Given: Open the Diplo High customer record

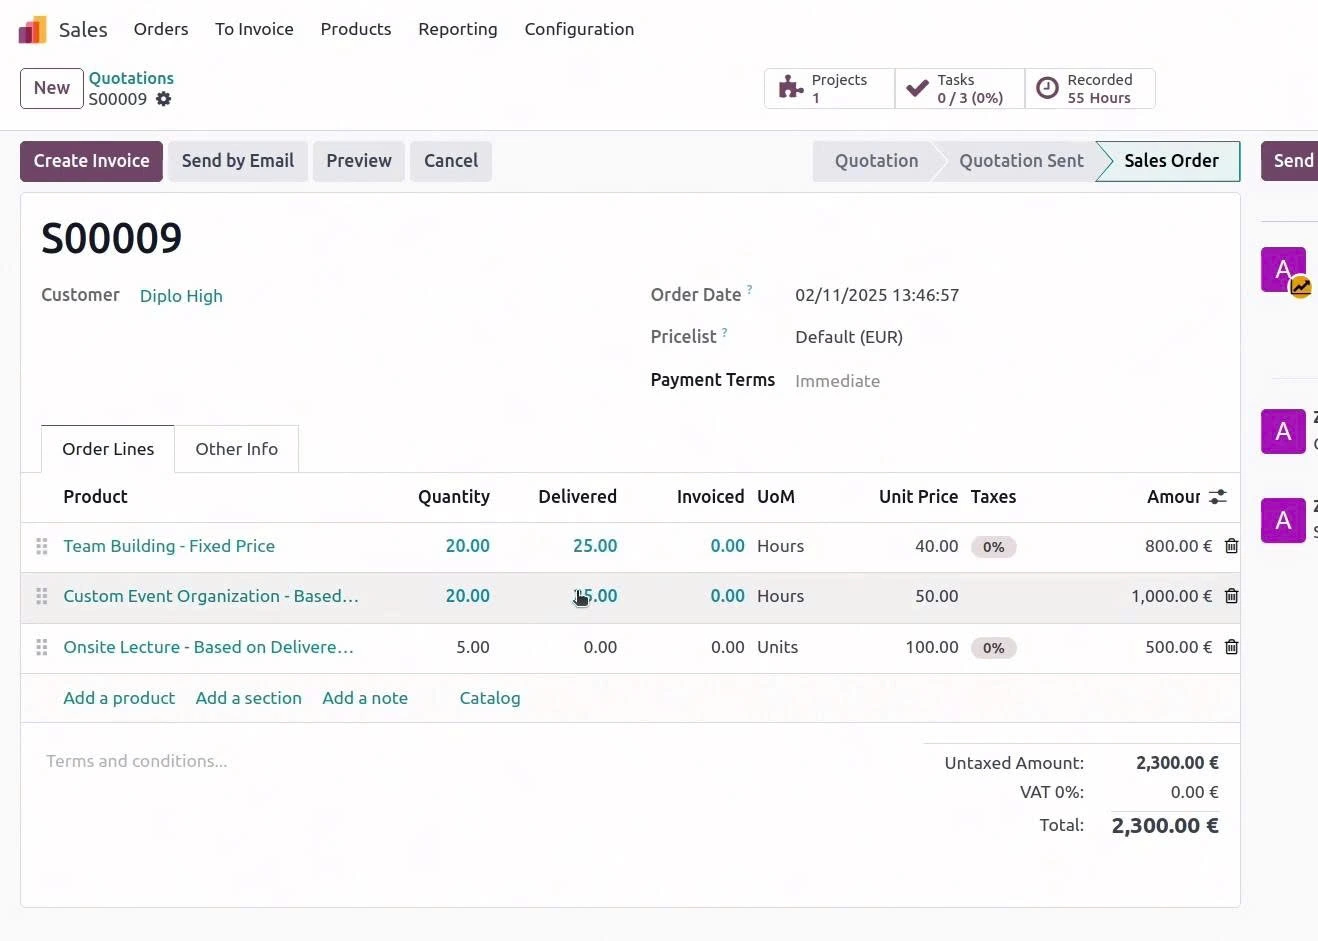Looking at the screenshot, I should coord(181,296).
